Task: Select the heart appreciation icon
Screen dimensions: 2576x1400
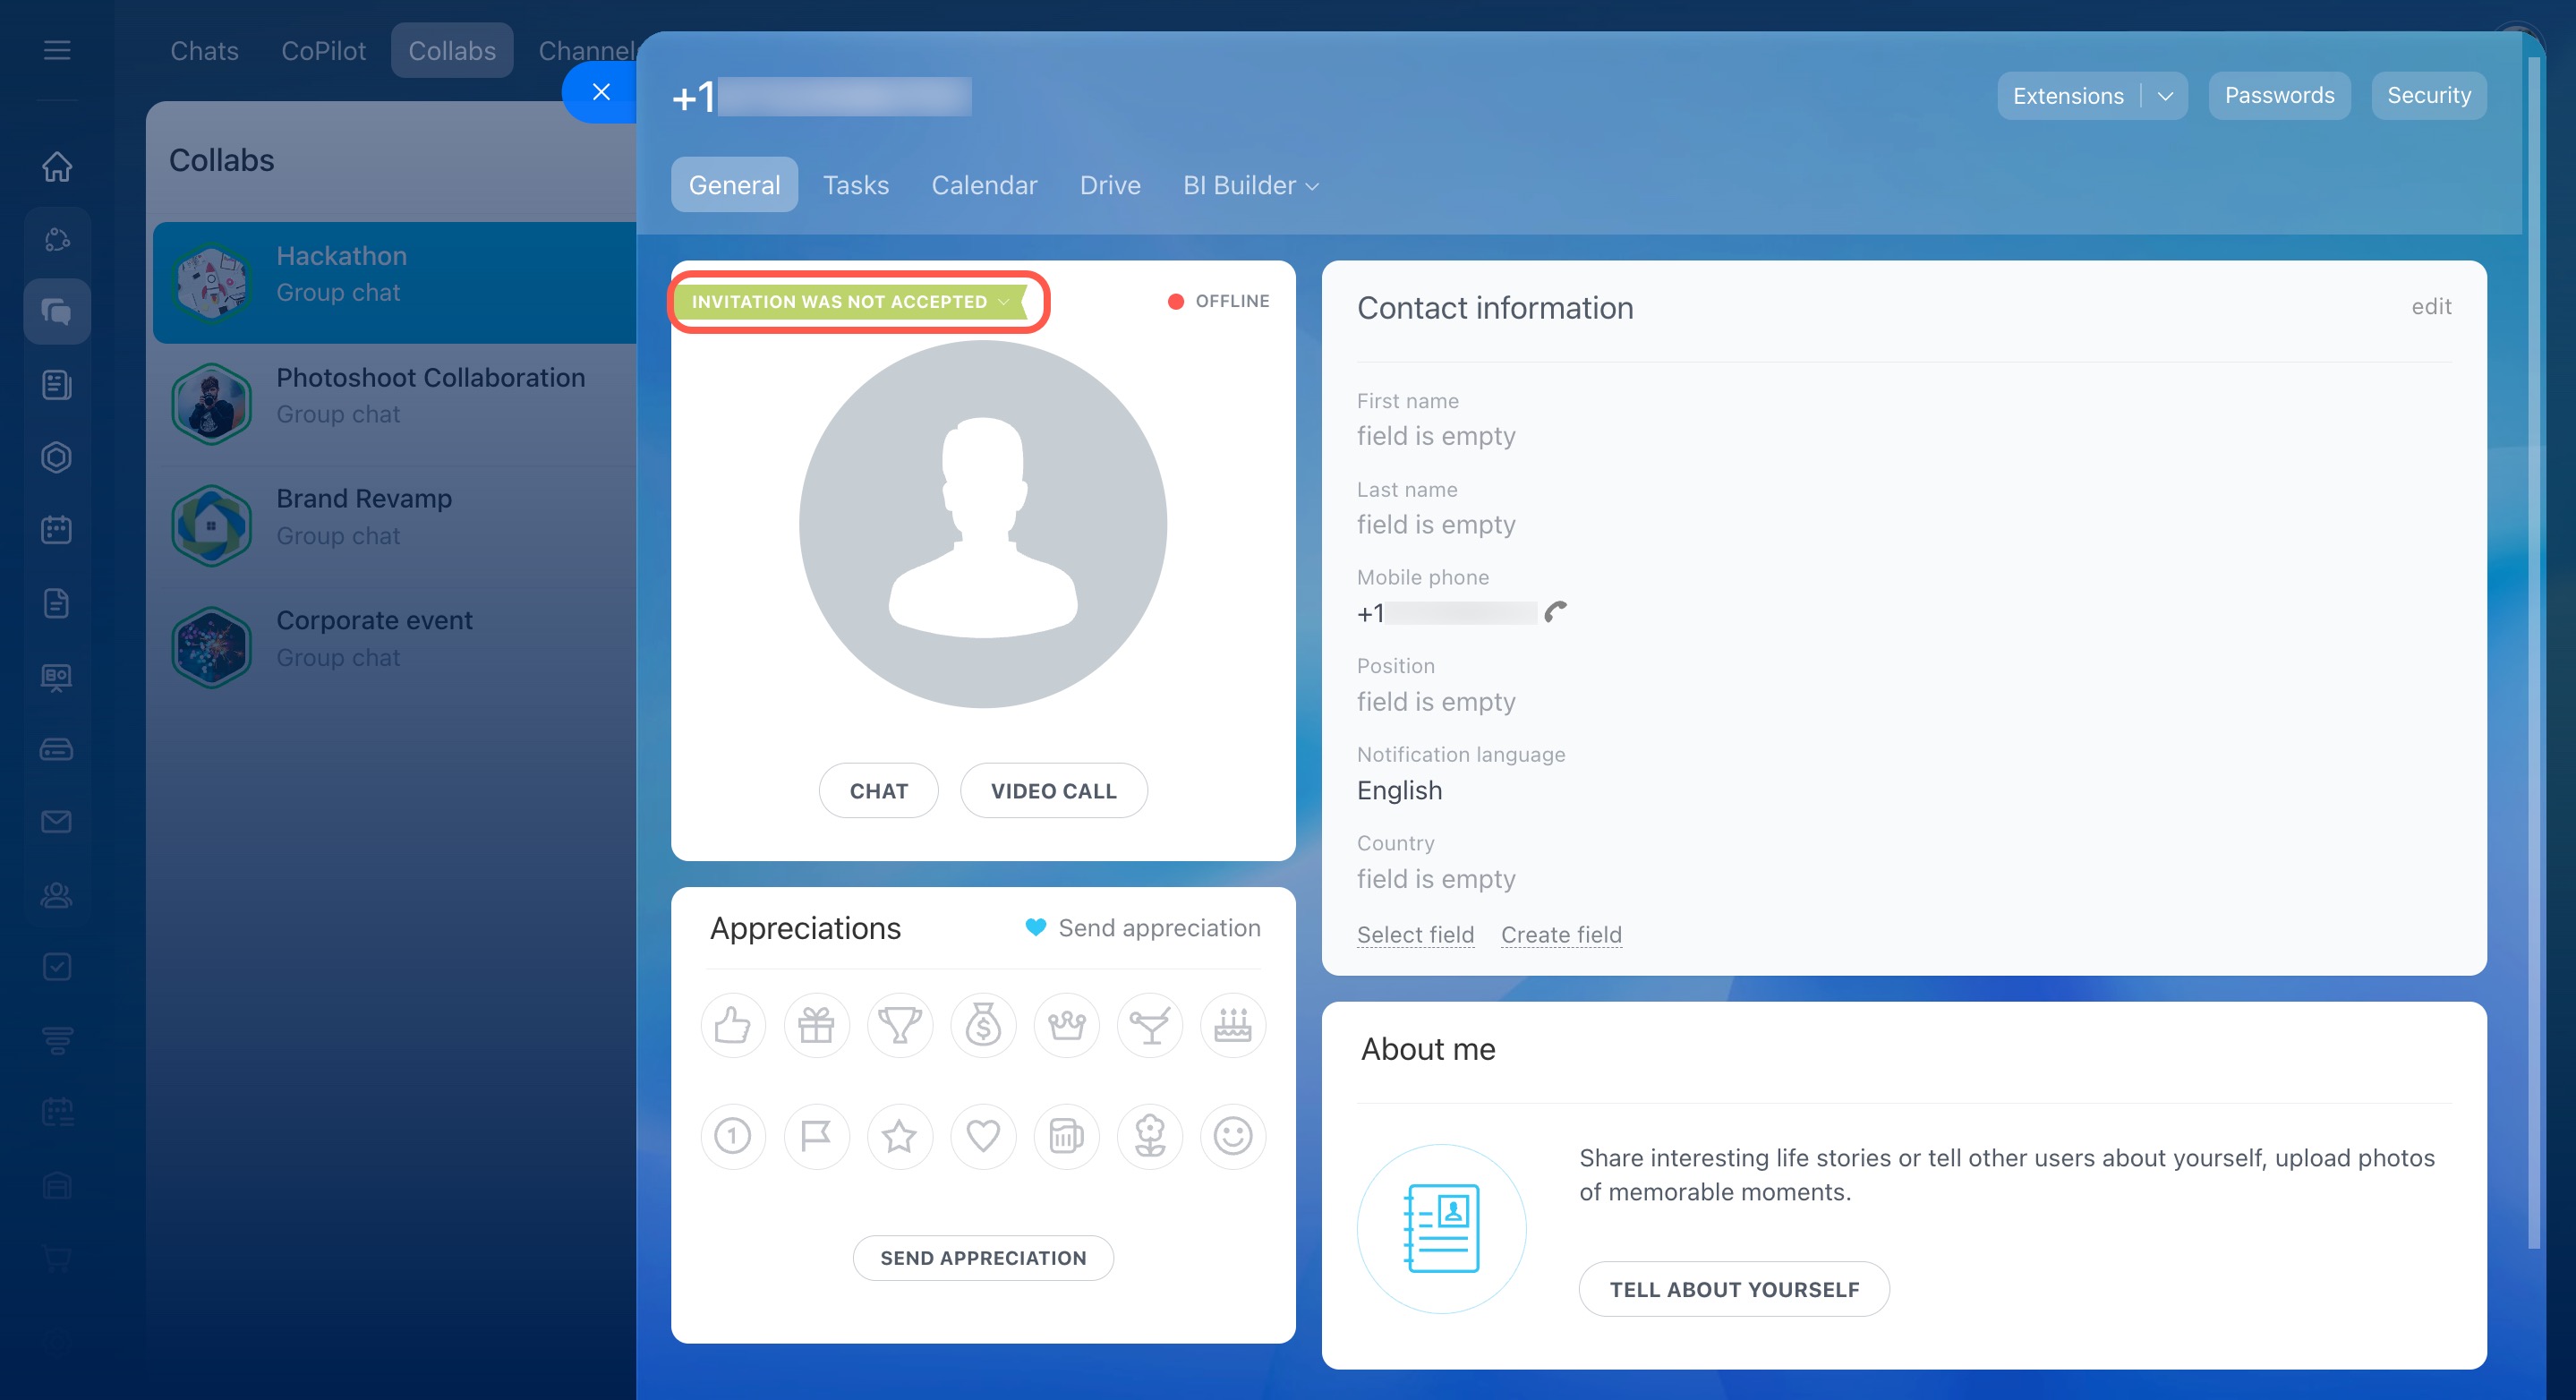Action: click(x=983, y=1136)
